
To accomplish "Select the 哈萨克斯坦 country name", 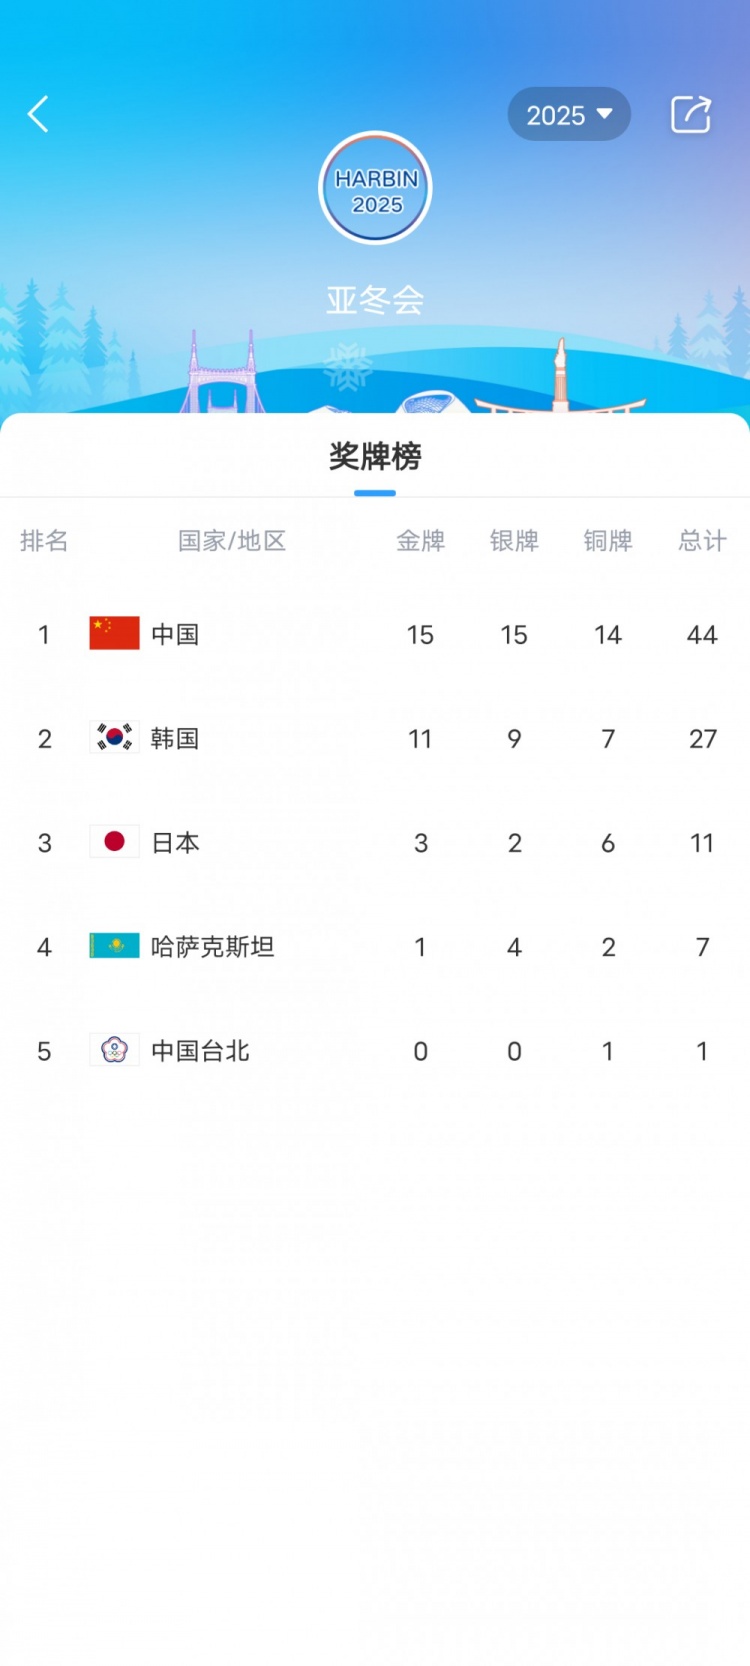I will [x=212, y=946].
